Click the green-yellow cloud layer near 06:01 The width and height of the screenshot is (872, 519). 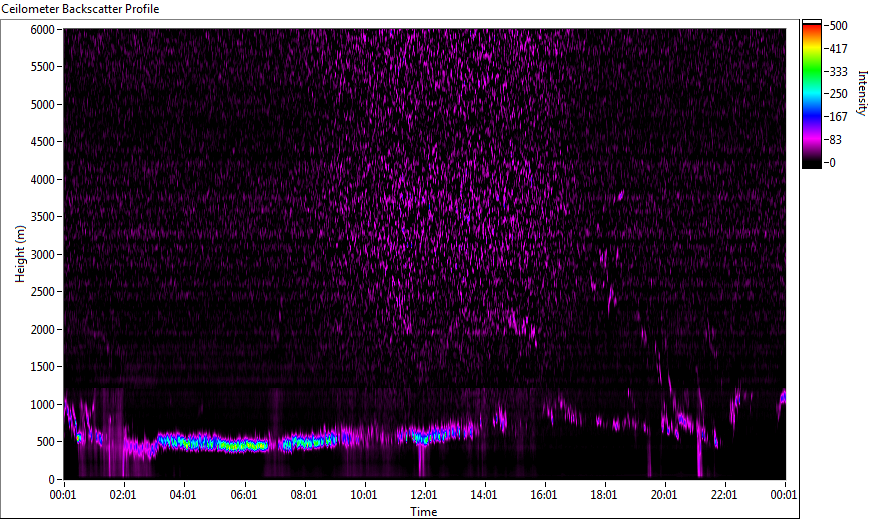(x=242, y=446)
